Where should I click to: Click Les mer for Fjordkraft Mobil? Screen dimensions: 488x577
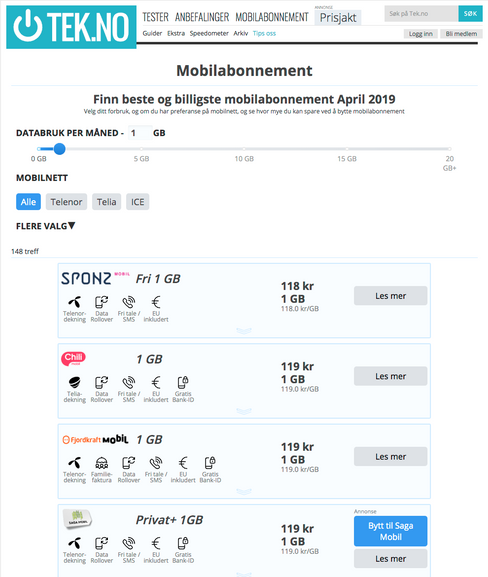390,457
